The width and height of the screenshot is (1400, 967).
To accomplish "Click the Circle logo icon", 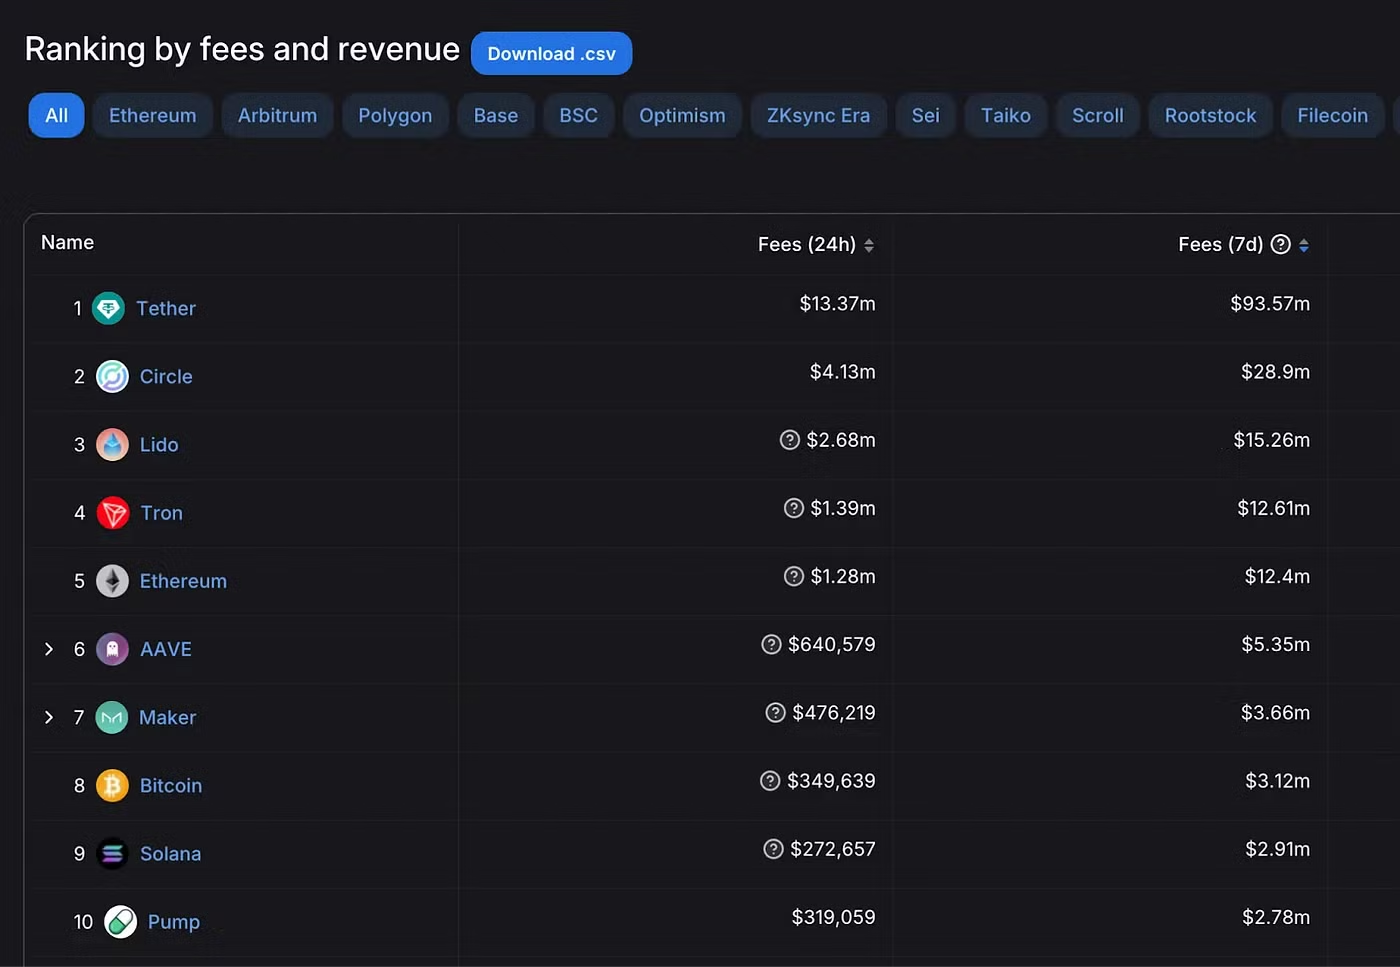I will 112,376.
